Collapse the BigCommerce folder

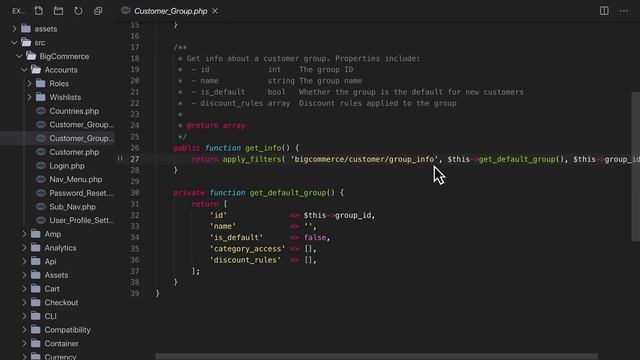[x=19, y=56]
